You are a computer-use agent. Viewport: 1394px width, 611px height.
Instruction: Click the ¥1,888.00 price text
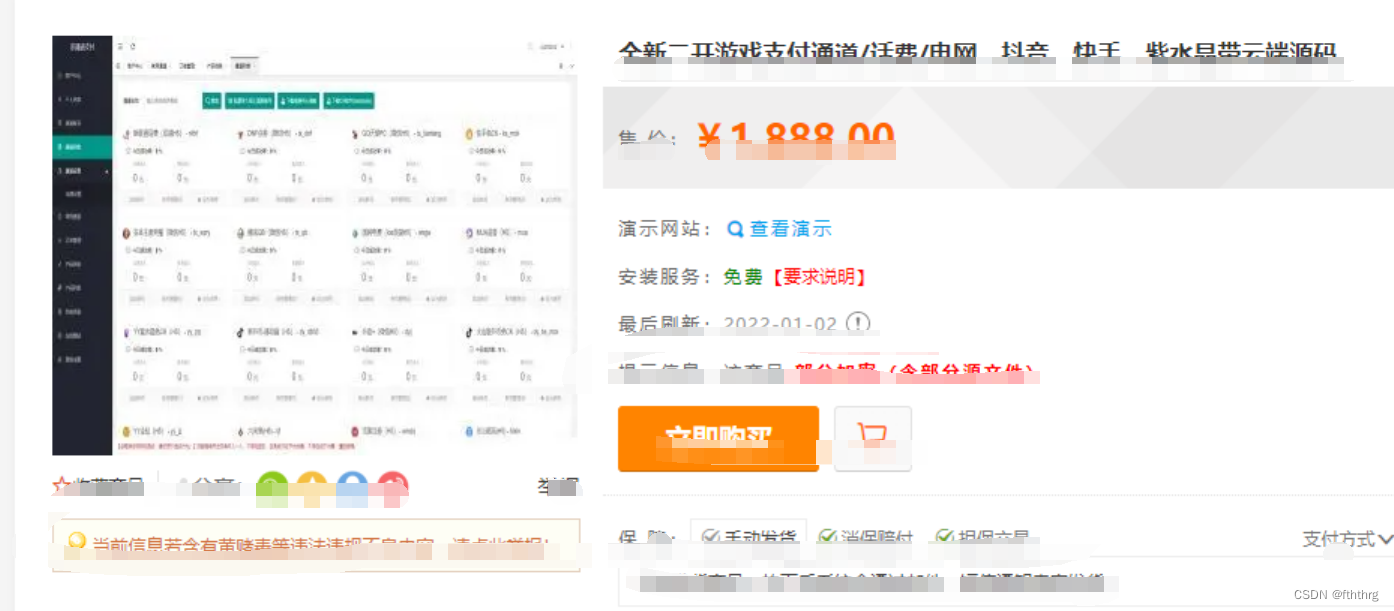click(x=796, y=139)
